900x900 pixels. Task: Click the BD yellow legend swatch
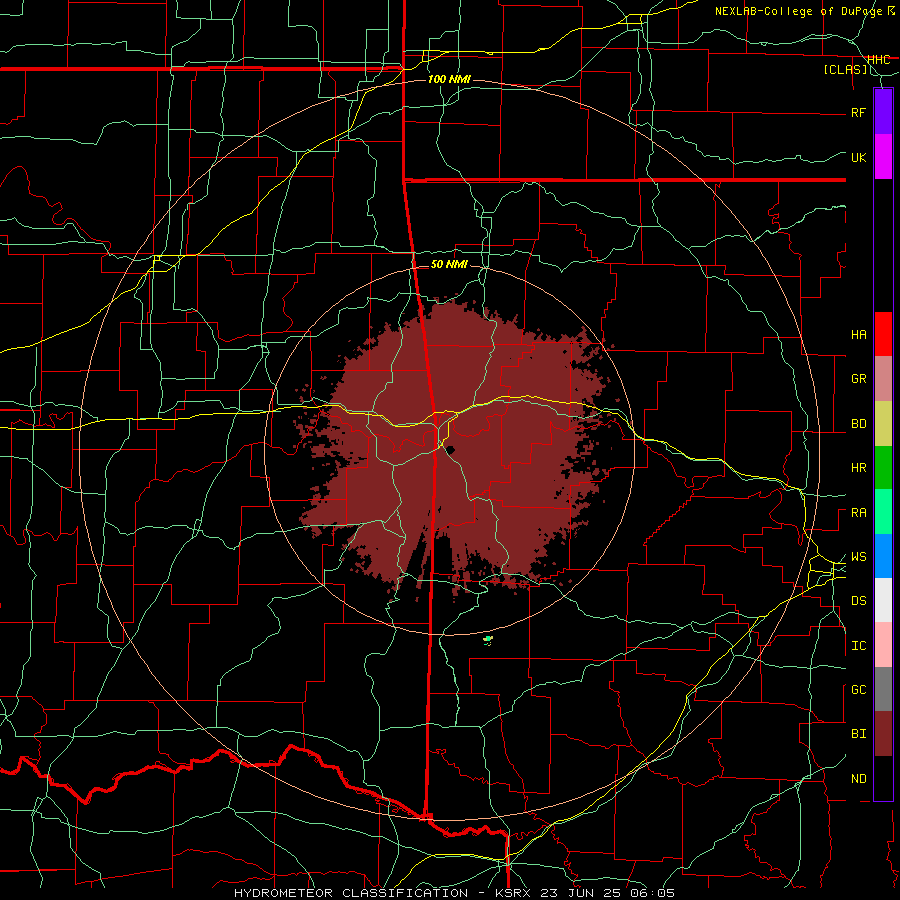[x=883, y=424]
